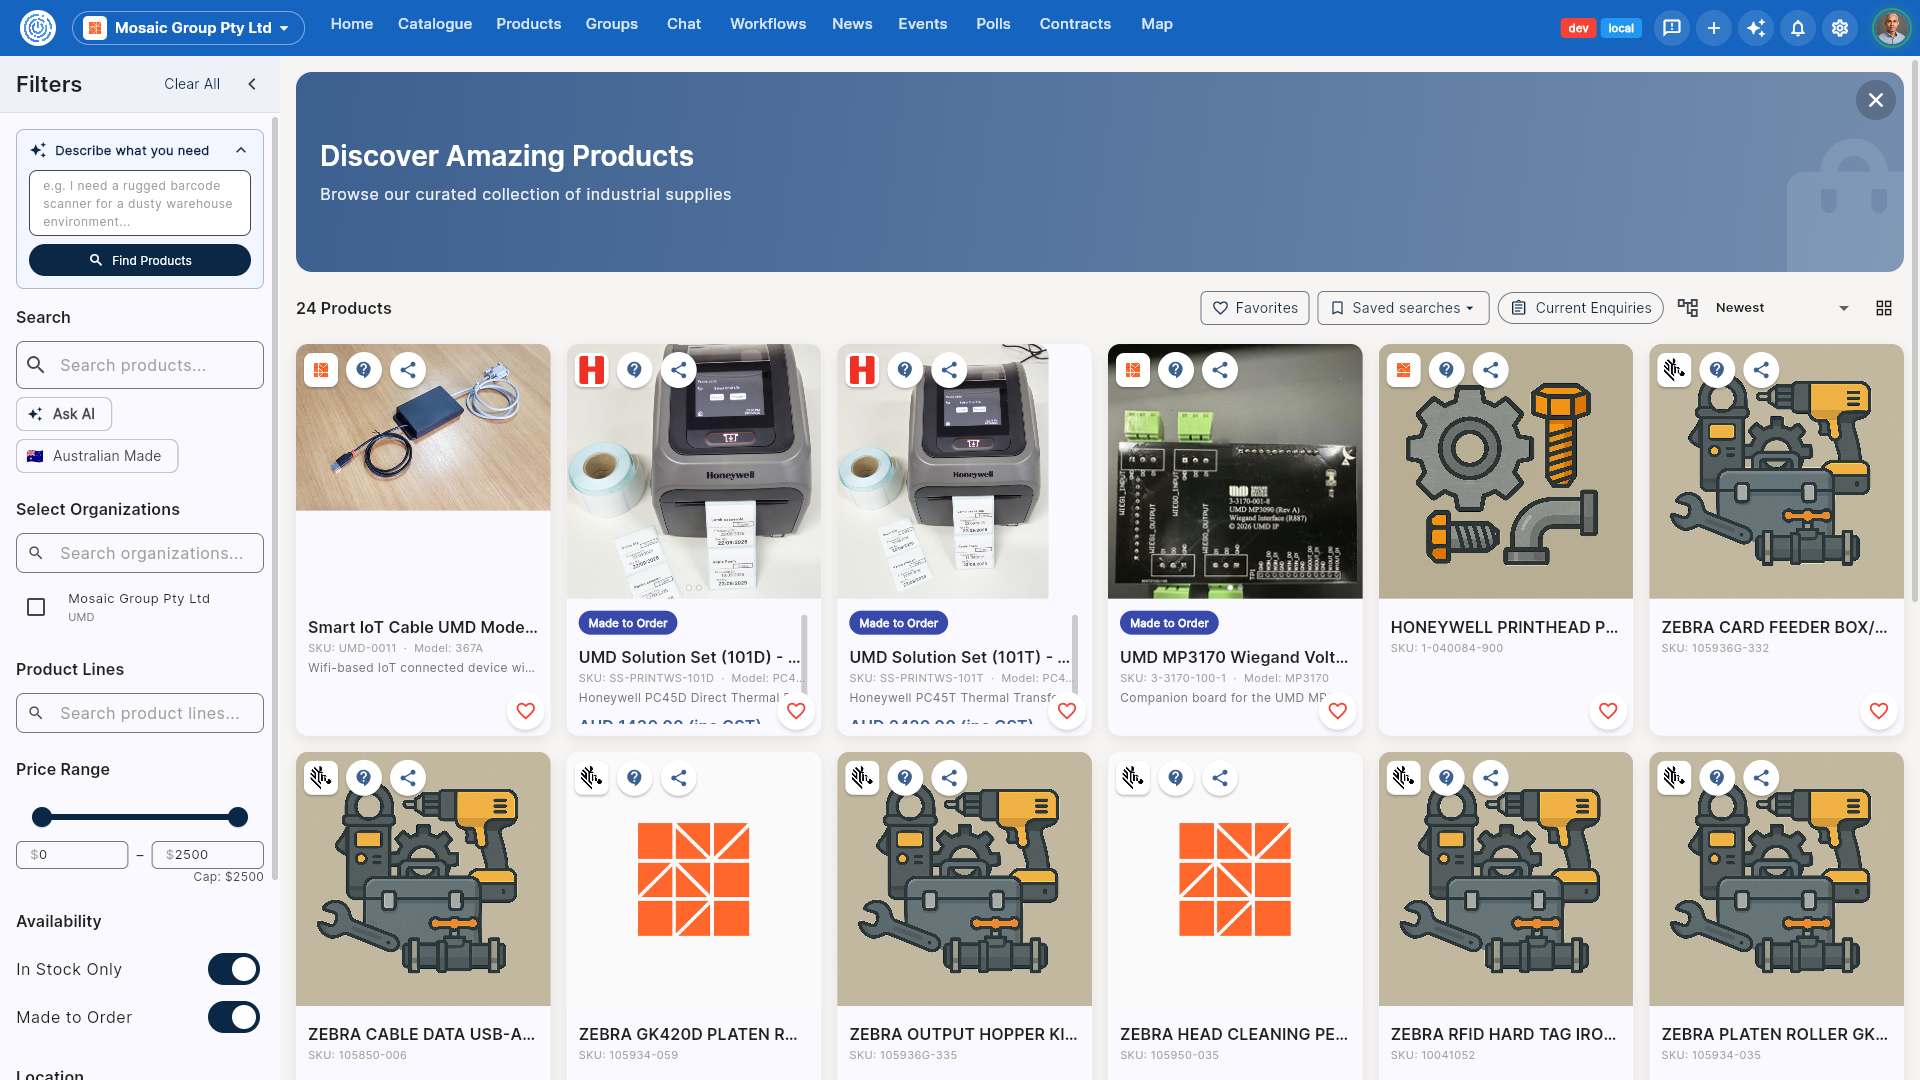Viewport: 1920px width, 1080px height.
Task: Open enquiry icon on ZEBRA GK420D PLATEN card
Action: [635, 778]
